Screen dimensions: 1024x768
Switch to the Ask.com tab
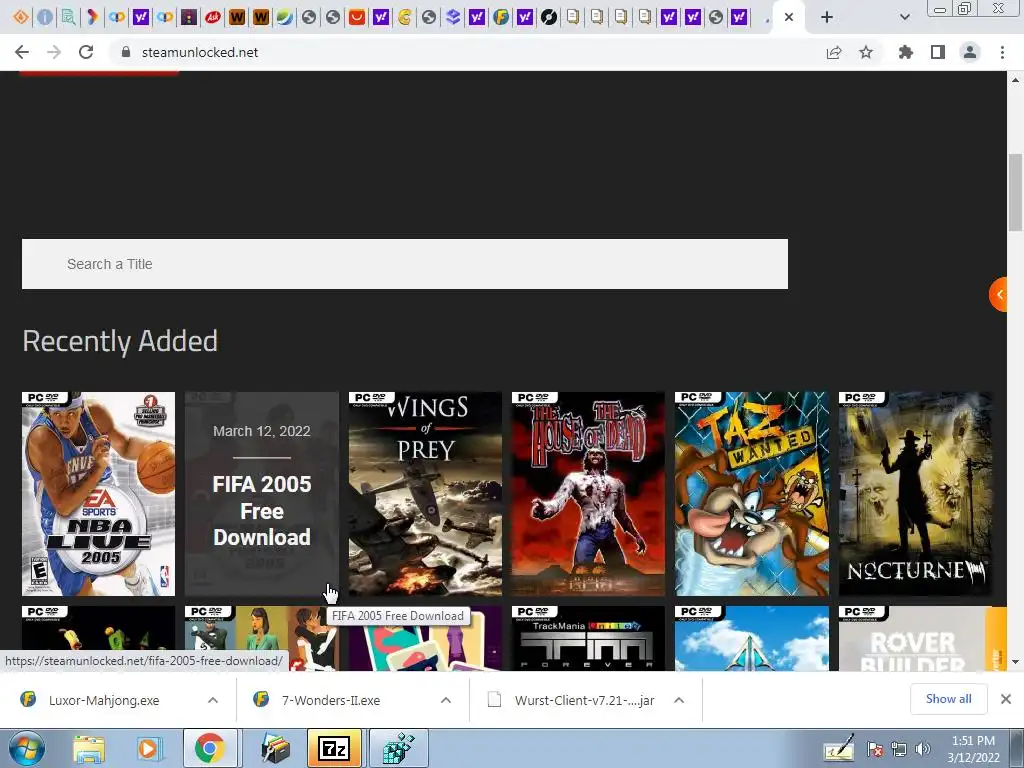(213, 17)
